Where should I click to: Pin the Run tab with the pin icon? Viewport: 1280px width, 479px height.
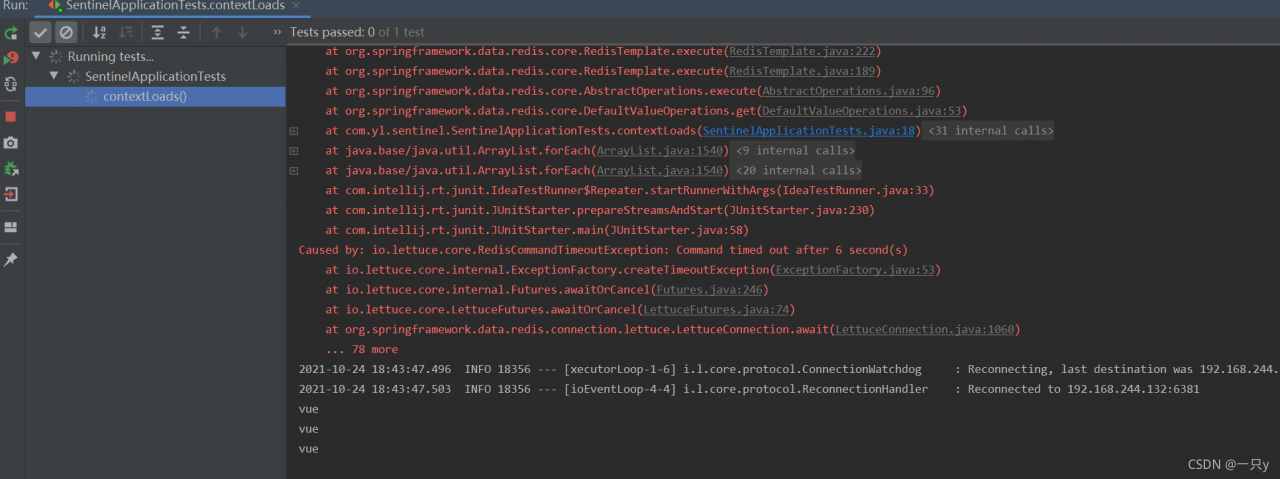pos(11,260)
